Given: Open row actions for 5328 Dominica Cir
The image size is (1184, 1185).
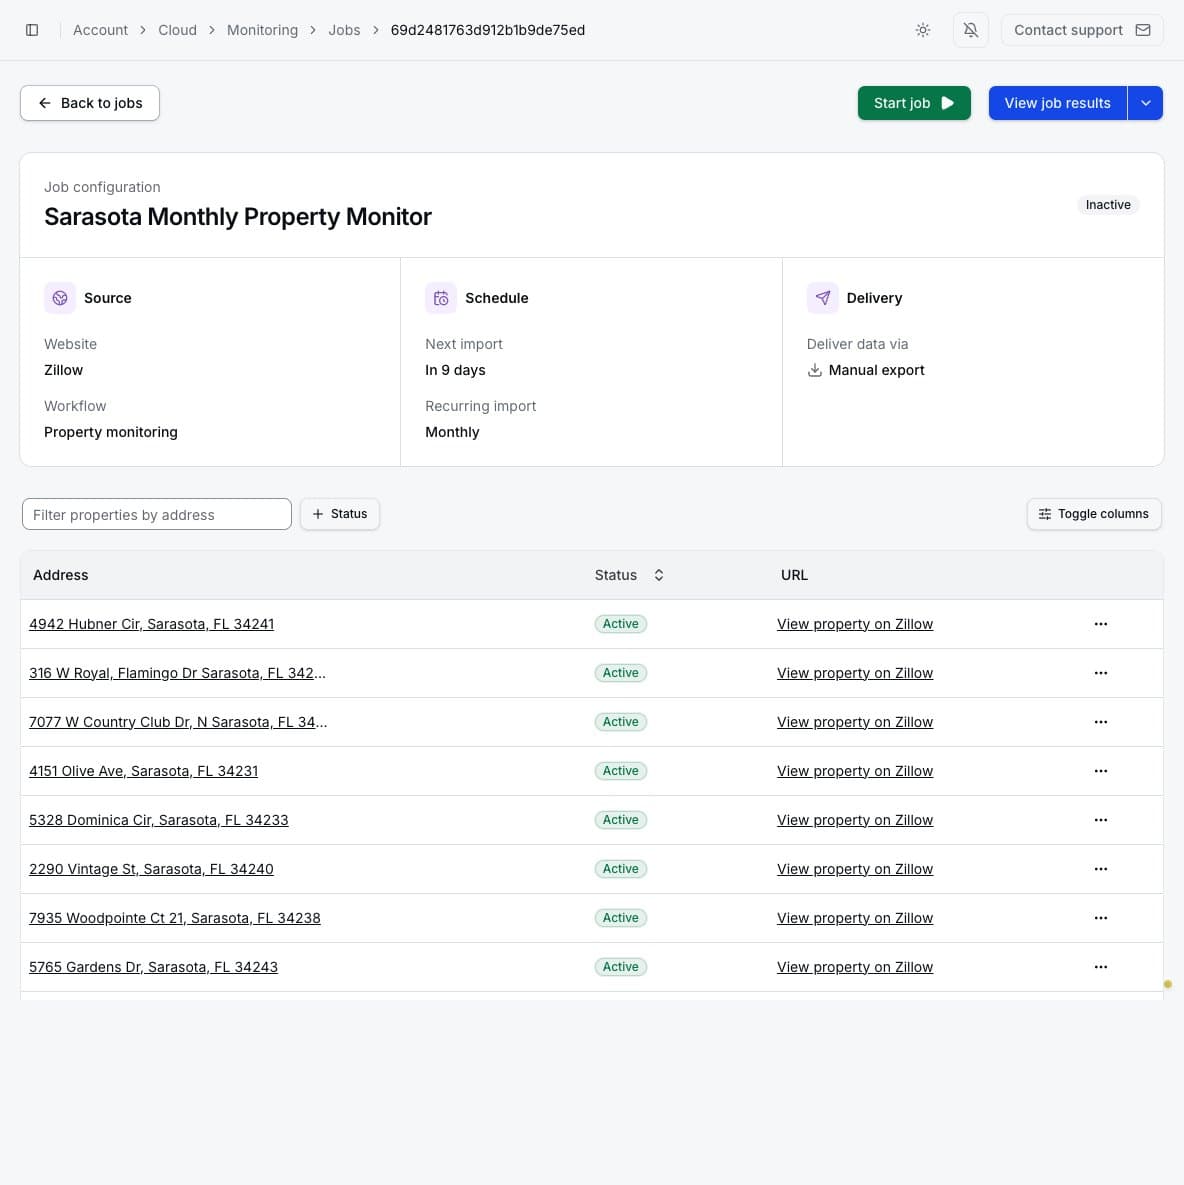Looking at the screenshot, I should tap(1101, 820).
